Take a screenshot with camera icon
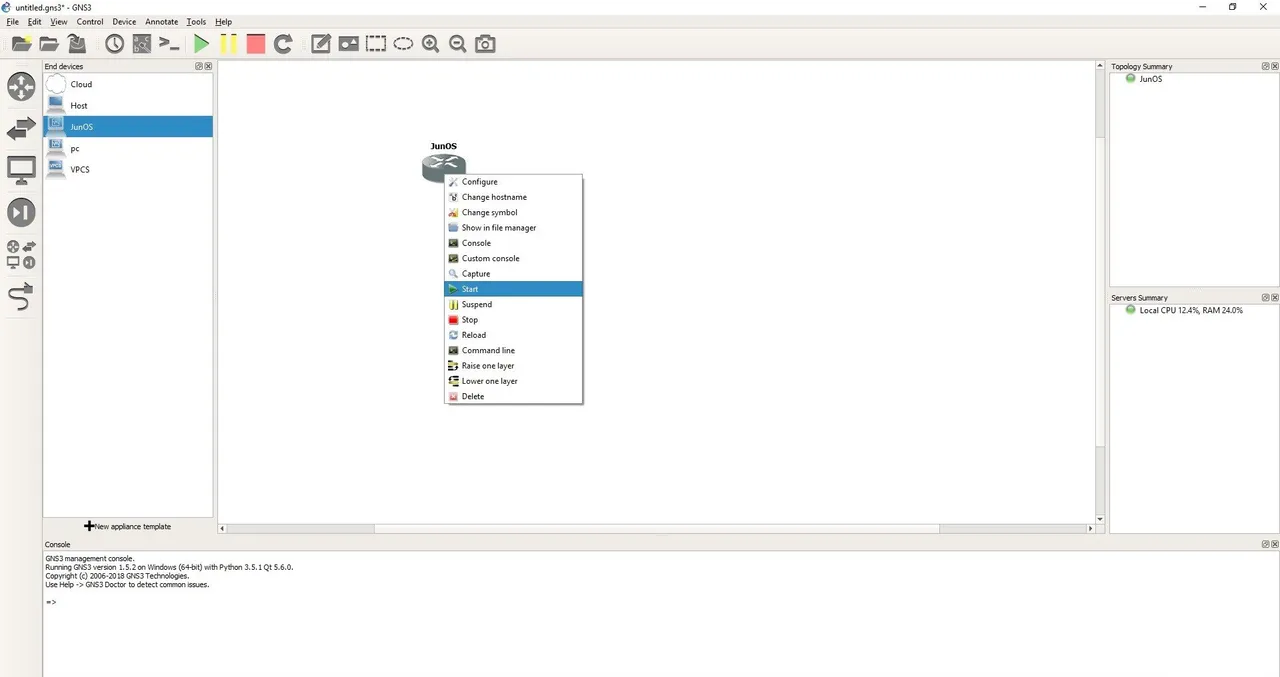The height and width of the screenshot is (677, 1280). coord(485,44)
